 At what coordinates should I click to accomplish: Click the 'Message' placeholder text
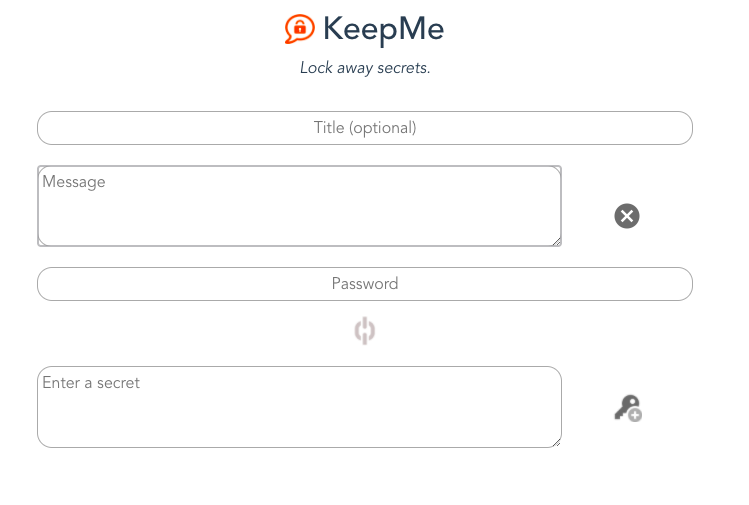click(74, 182)
